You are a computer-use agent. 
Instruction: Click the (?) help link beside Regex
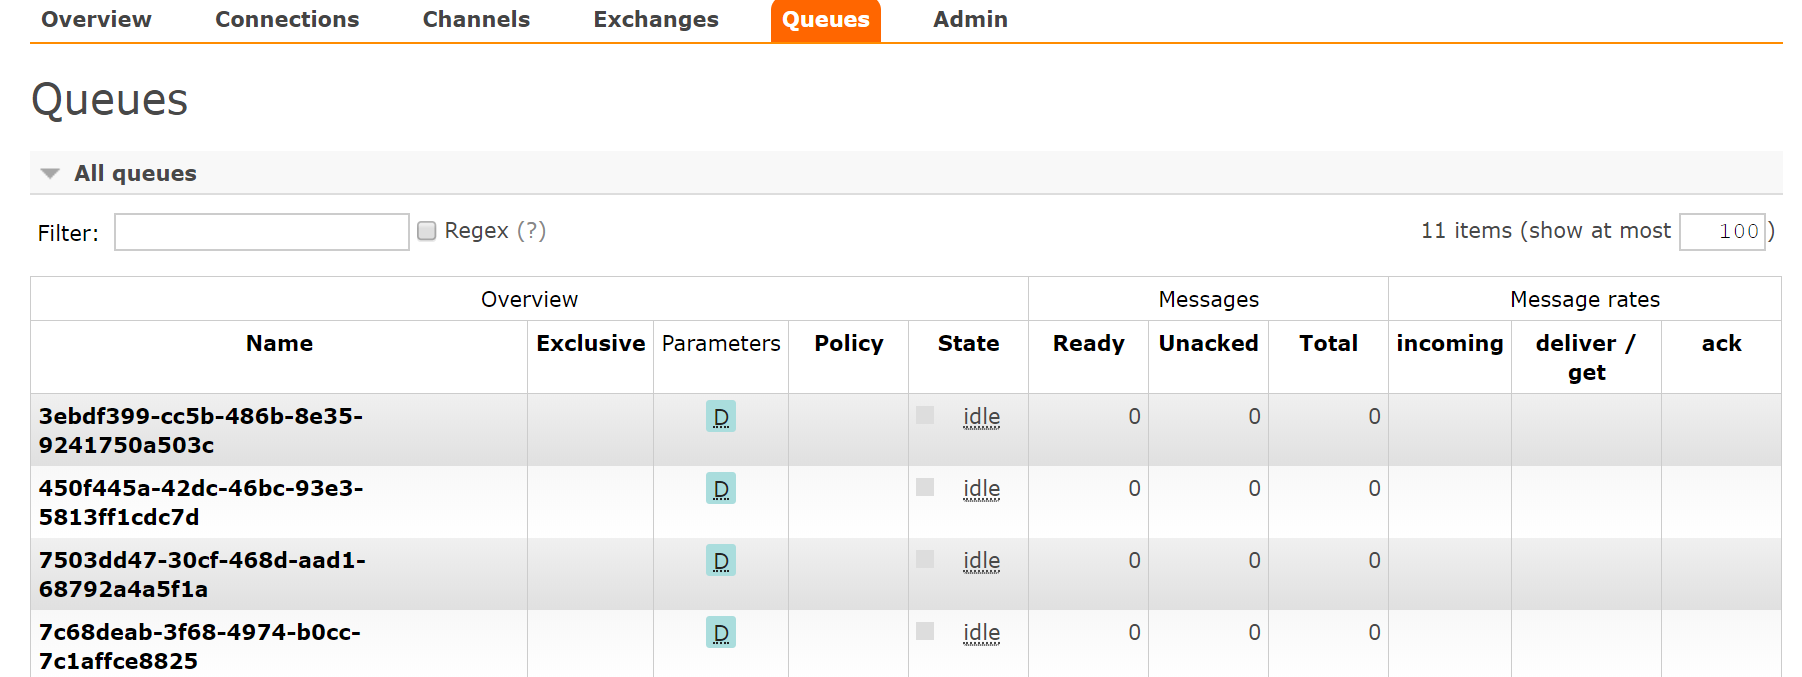(x=531, y=231)
